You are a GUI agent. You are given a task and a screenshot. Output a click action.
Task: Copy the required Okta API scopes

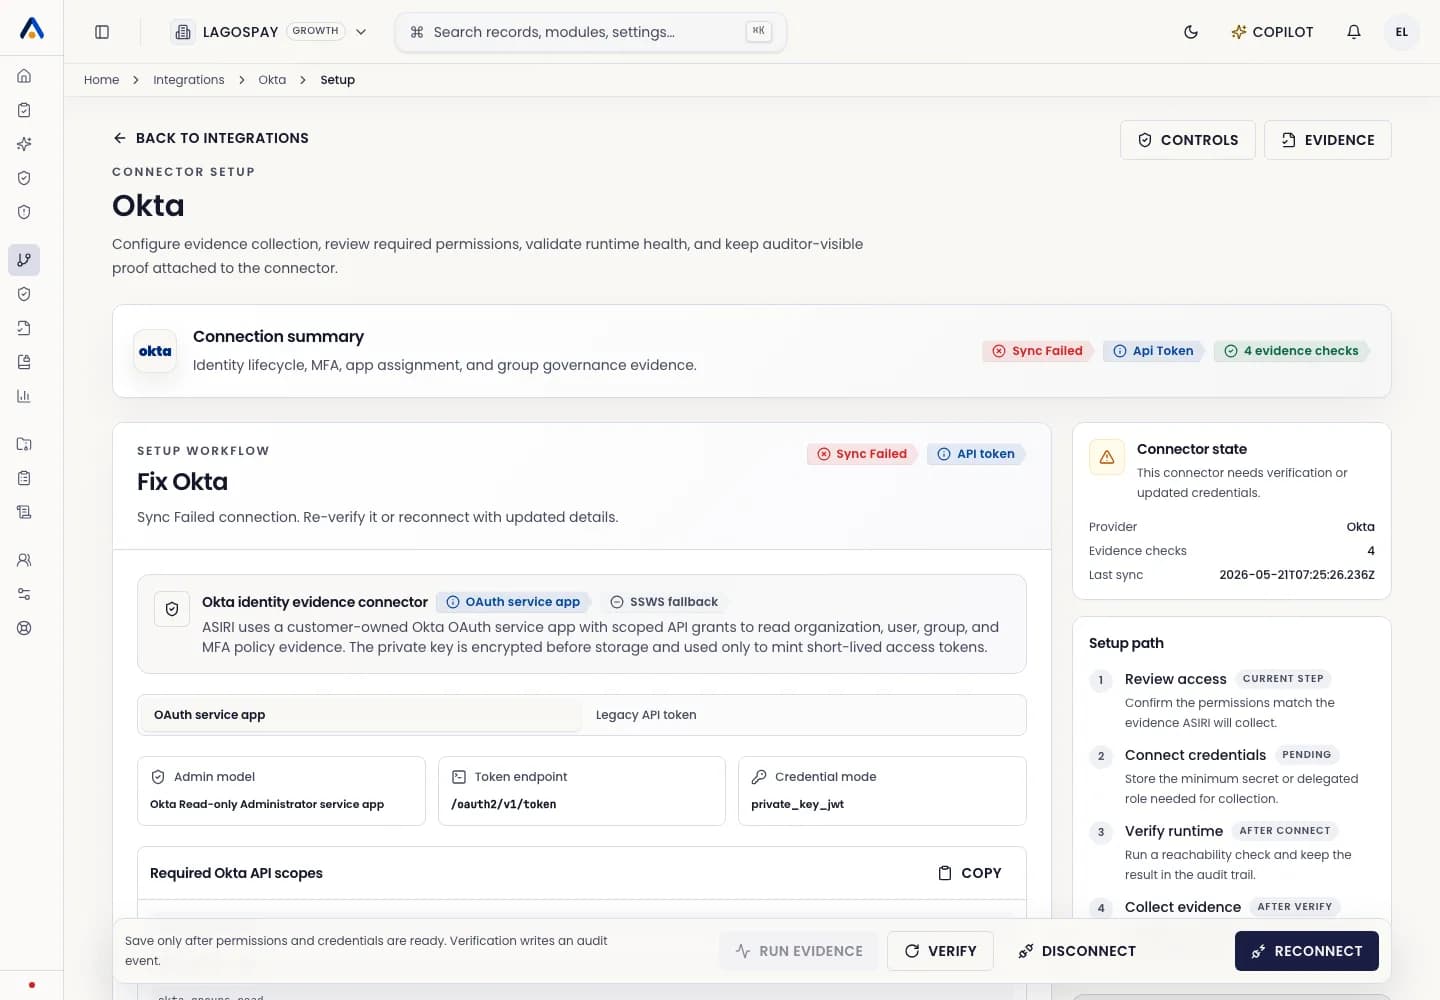pos(970,873)
